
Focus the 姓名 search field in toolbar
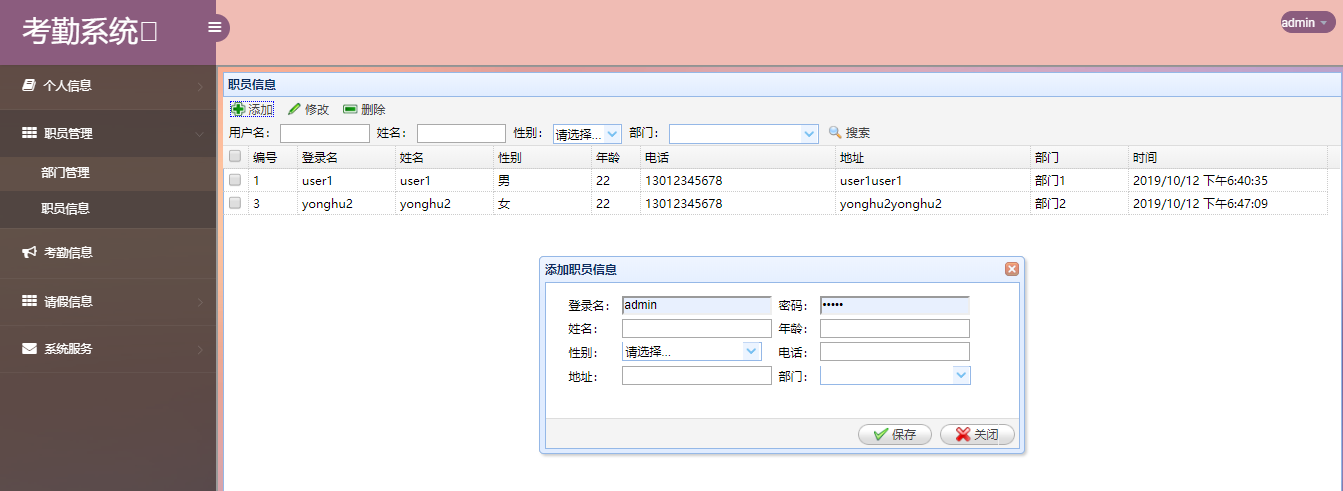pyautogui.click(x=461, y=133)
